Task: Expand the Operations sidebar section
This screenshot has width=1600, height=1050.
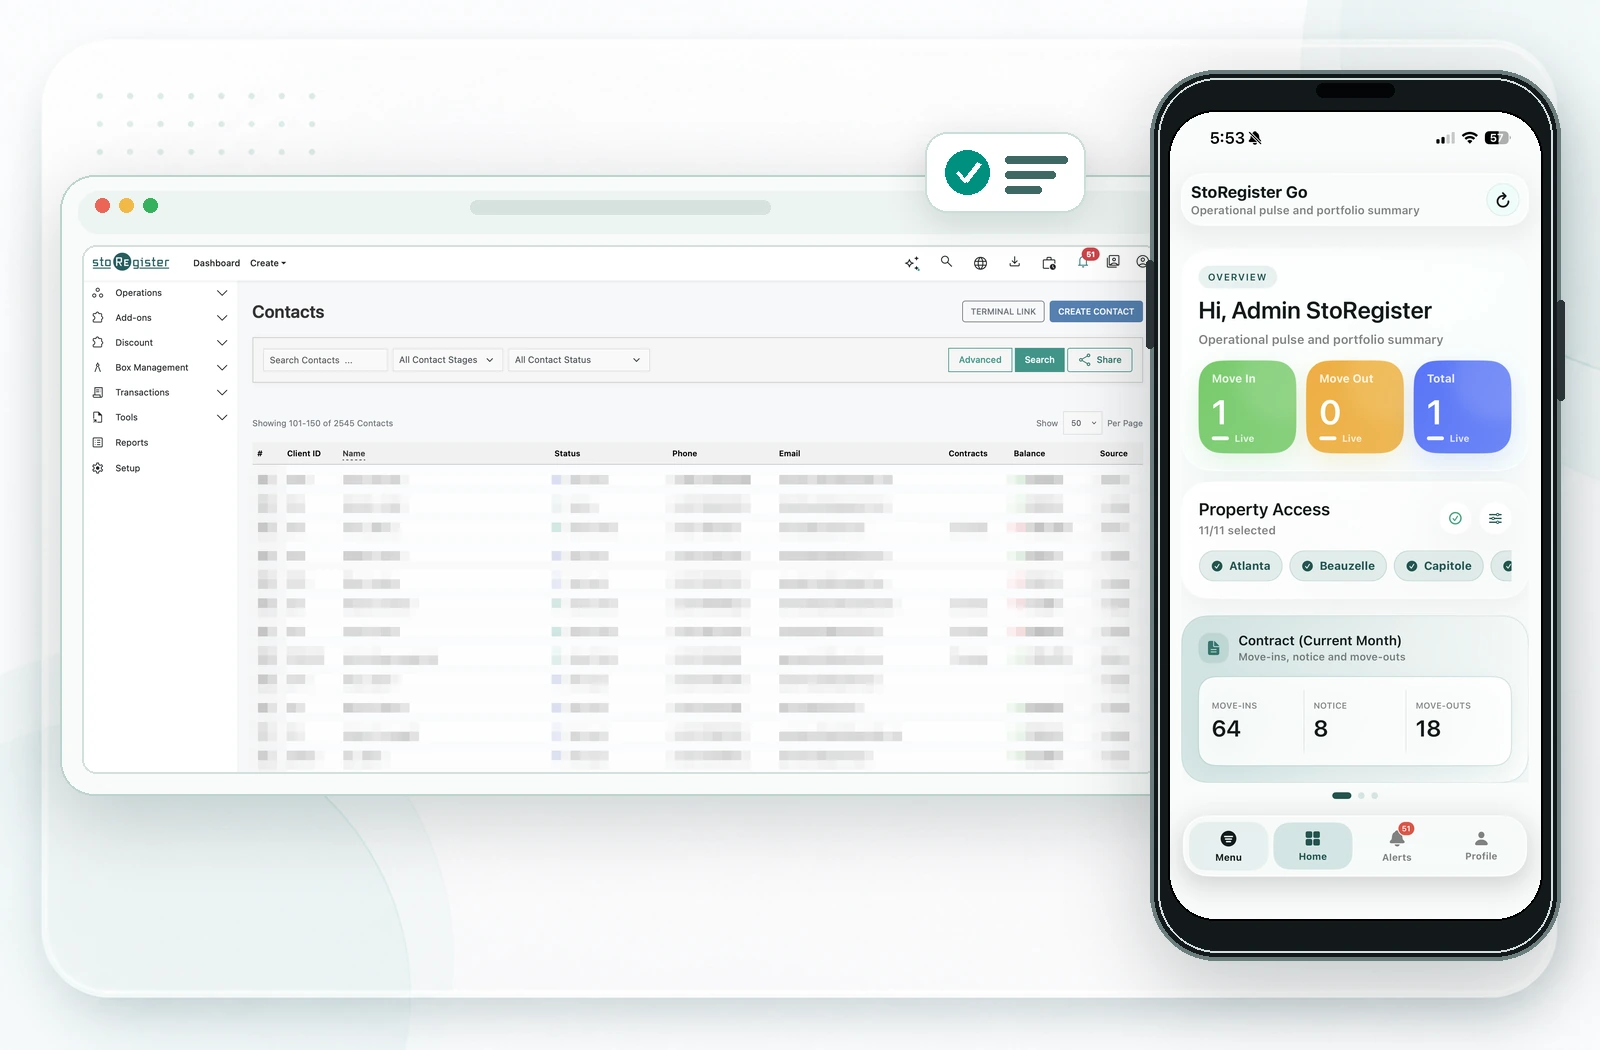Action: 160,293
